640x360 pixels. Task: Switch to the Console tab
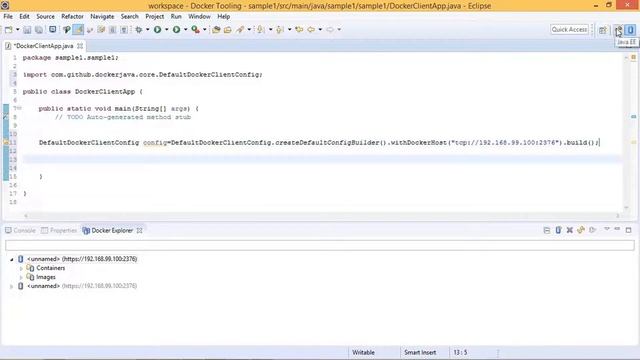point(20,231)
